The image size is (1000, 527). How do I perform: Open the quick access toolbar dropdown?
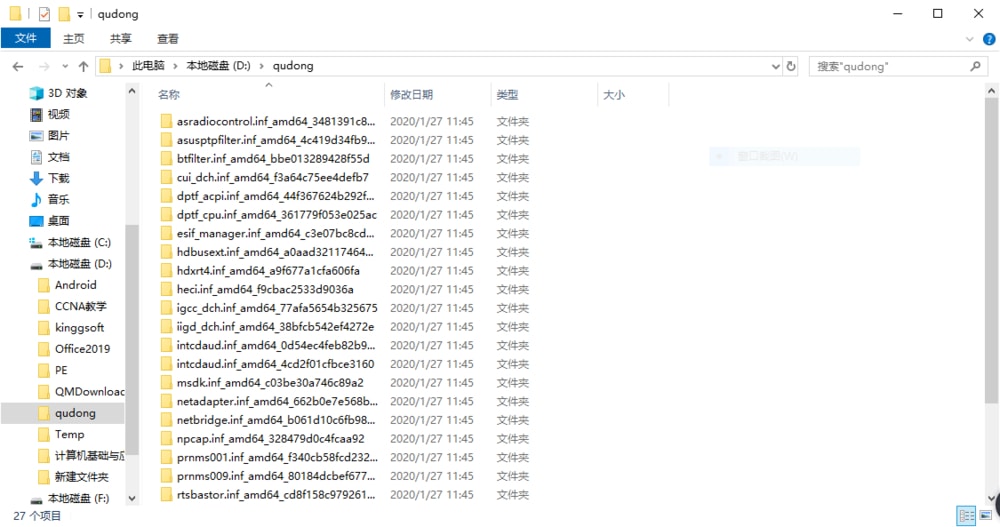(80, 14)
